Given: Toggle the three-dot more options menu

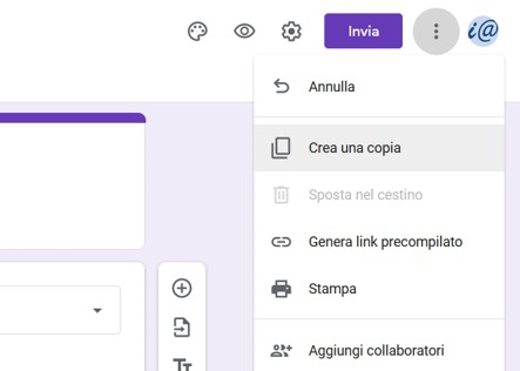Looking at the screenshot, I should (436, 31).
